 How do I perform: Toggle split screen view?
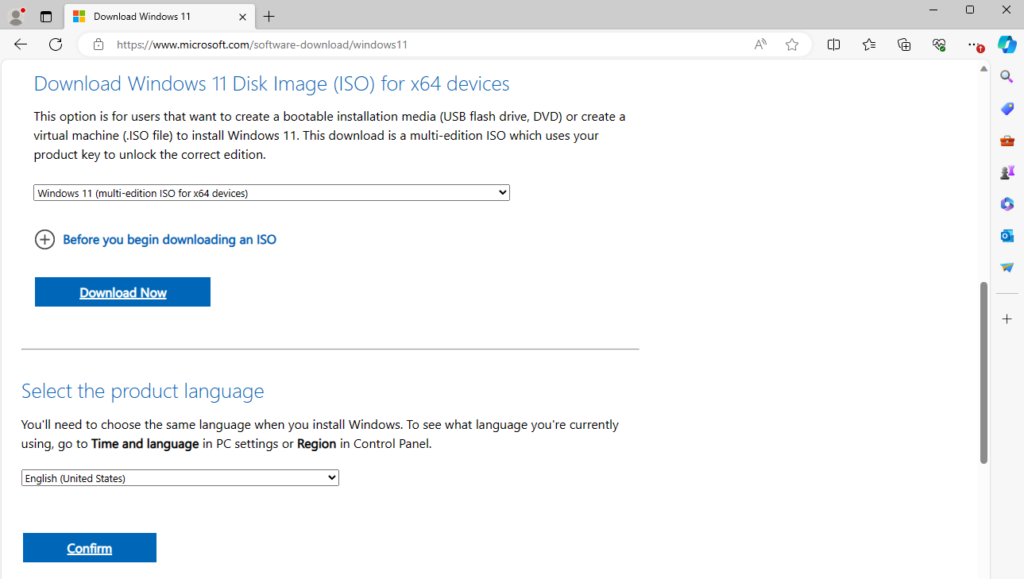[x=833, y=45]
